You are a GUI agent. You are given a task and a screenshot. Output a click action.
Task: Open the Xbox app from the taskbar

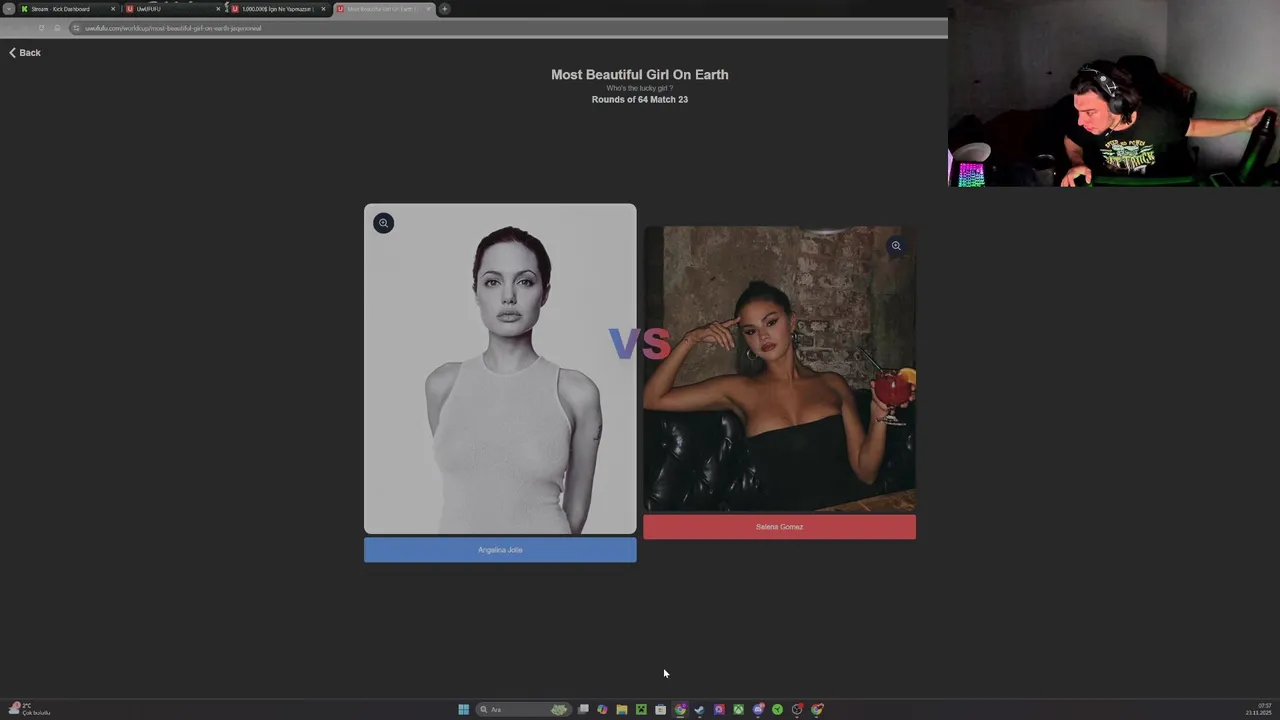(738, 710)
